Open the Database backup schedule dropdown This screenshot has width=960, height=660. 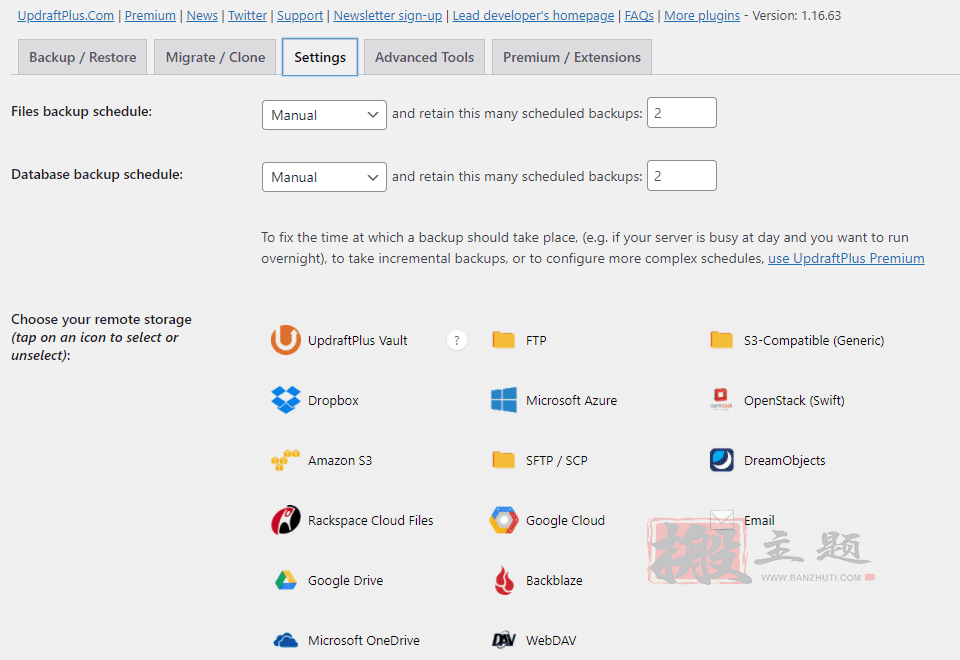point(324,177)
